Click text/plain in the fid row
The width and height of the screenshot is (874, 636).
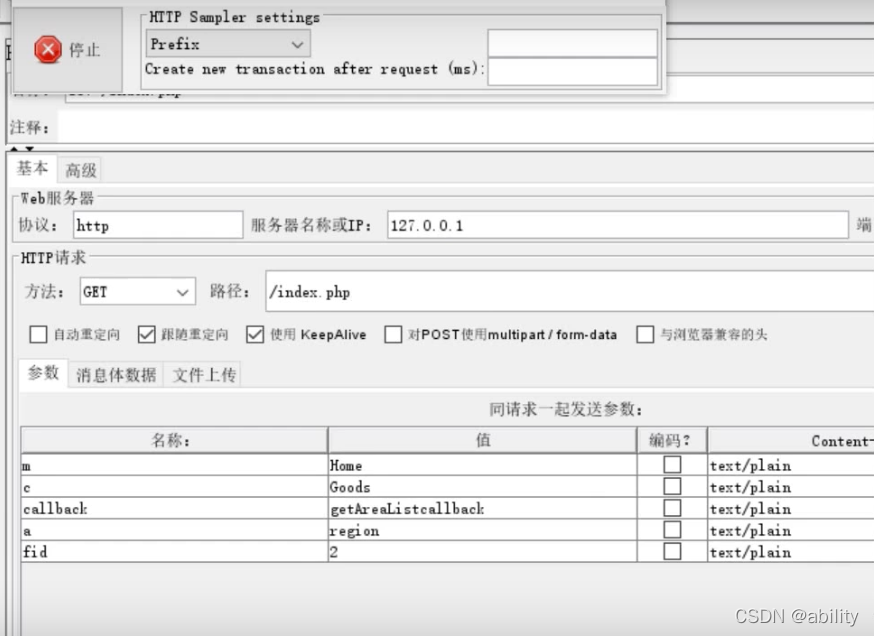pyautogui.click(x=750, y=552)
